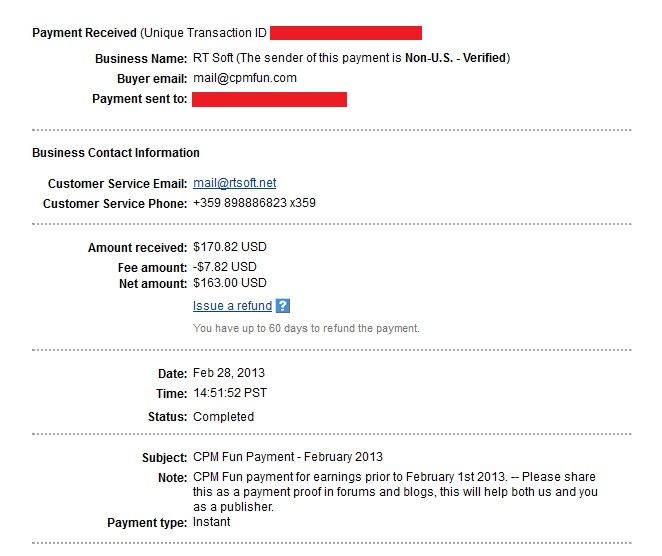Screen dimensions: 662x556
Task: Click the date Feb 28, 2013
Action: [229, 373]
